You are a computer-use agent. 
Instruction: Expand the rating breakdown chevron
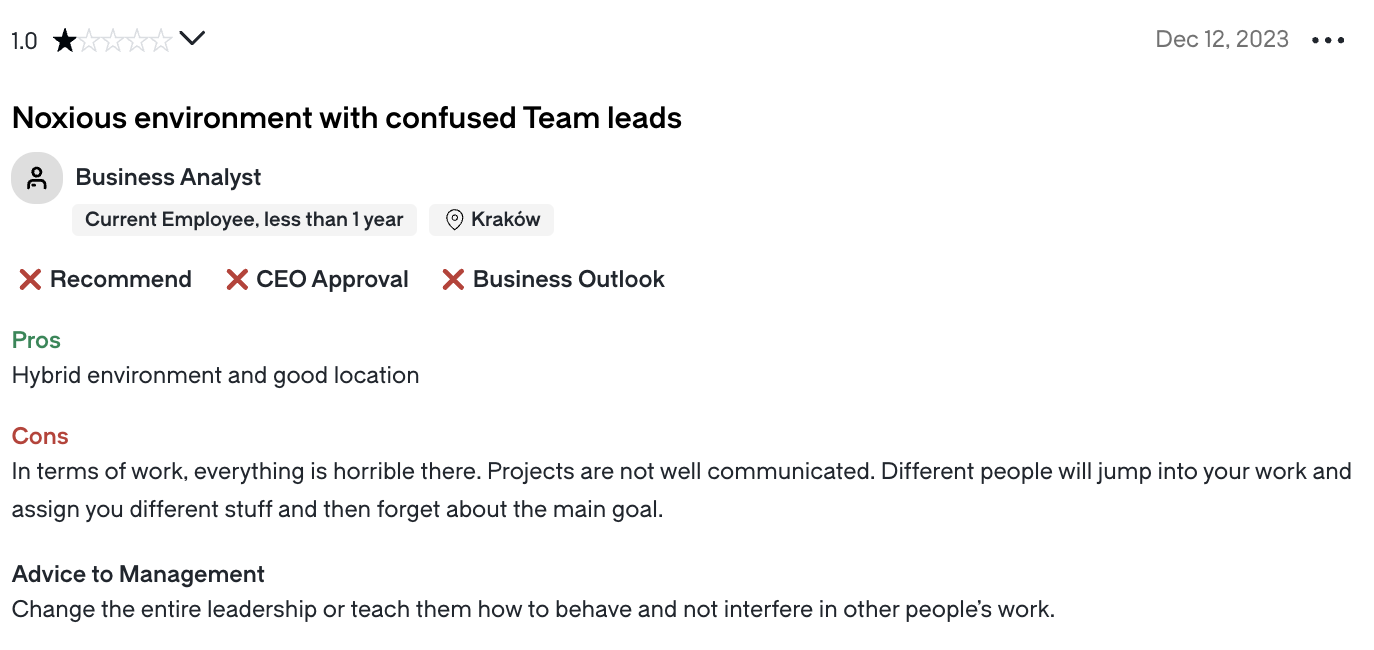[x=191, y=39]
